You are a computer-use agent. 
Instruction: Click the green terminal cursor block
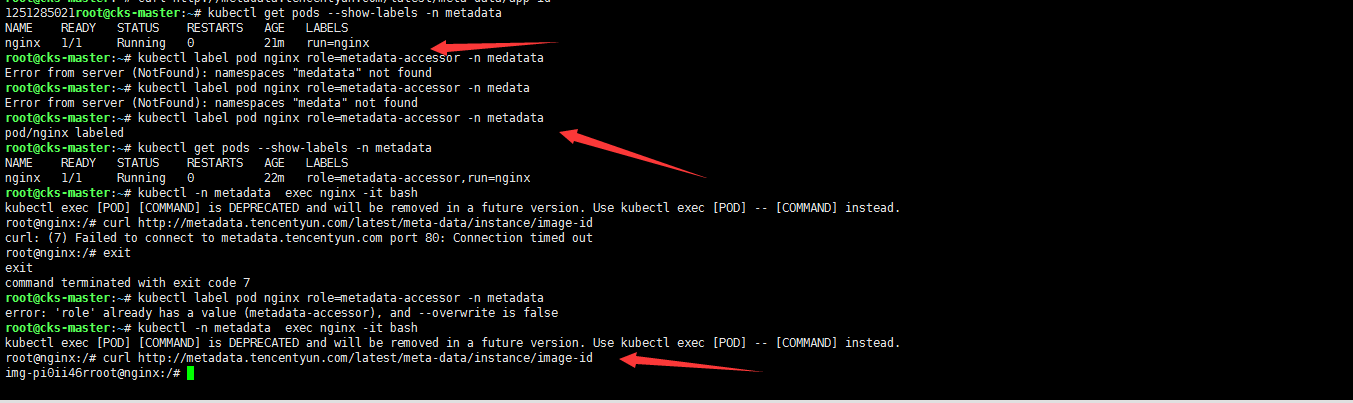pyautogui.click(x=190, y=373)
